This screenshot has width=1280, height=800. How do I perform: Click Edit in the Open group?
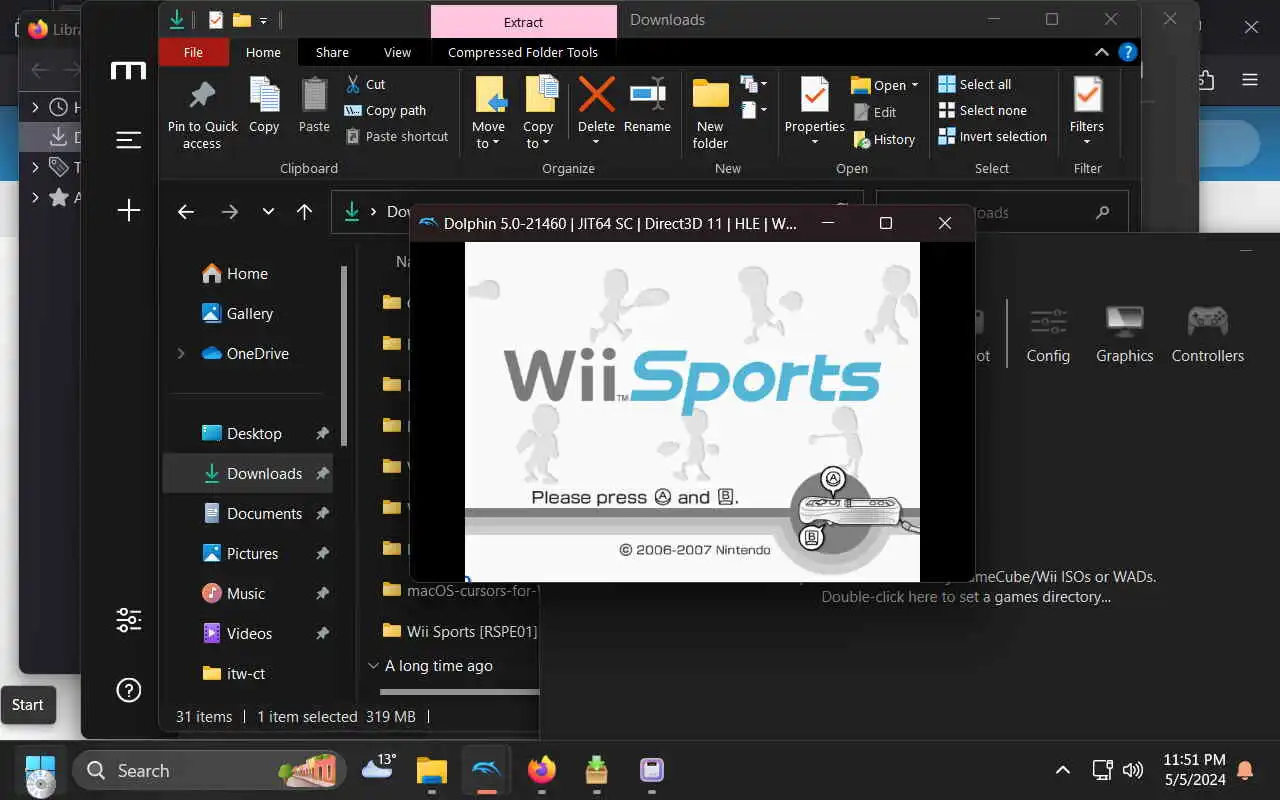pos(875,112)
